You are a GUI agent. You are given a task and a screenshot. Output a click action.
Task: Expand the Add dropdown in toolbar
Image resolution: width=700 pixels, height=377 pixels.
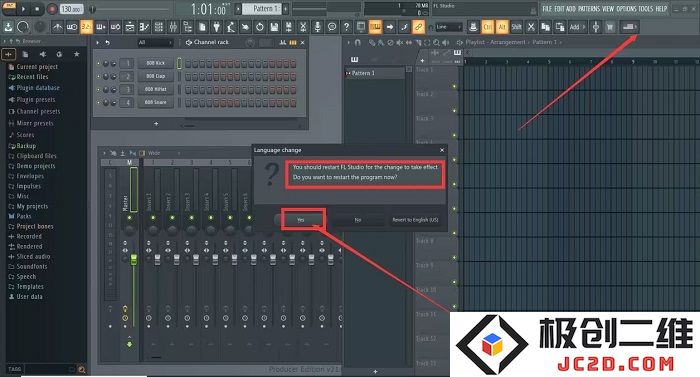[577, 27]
